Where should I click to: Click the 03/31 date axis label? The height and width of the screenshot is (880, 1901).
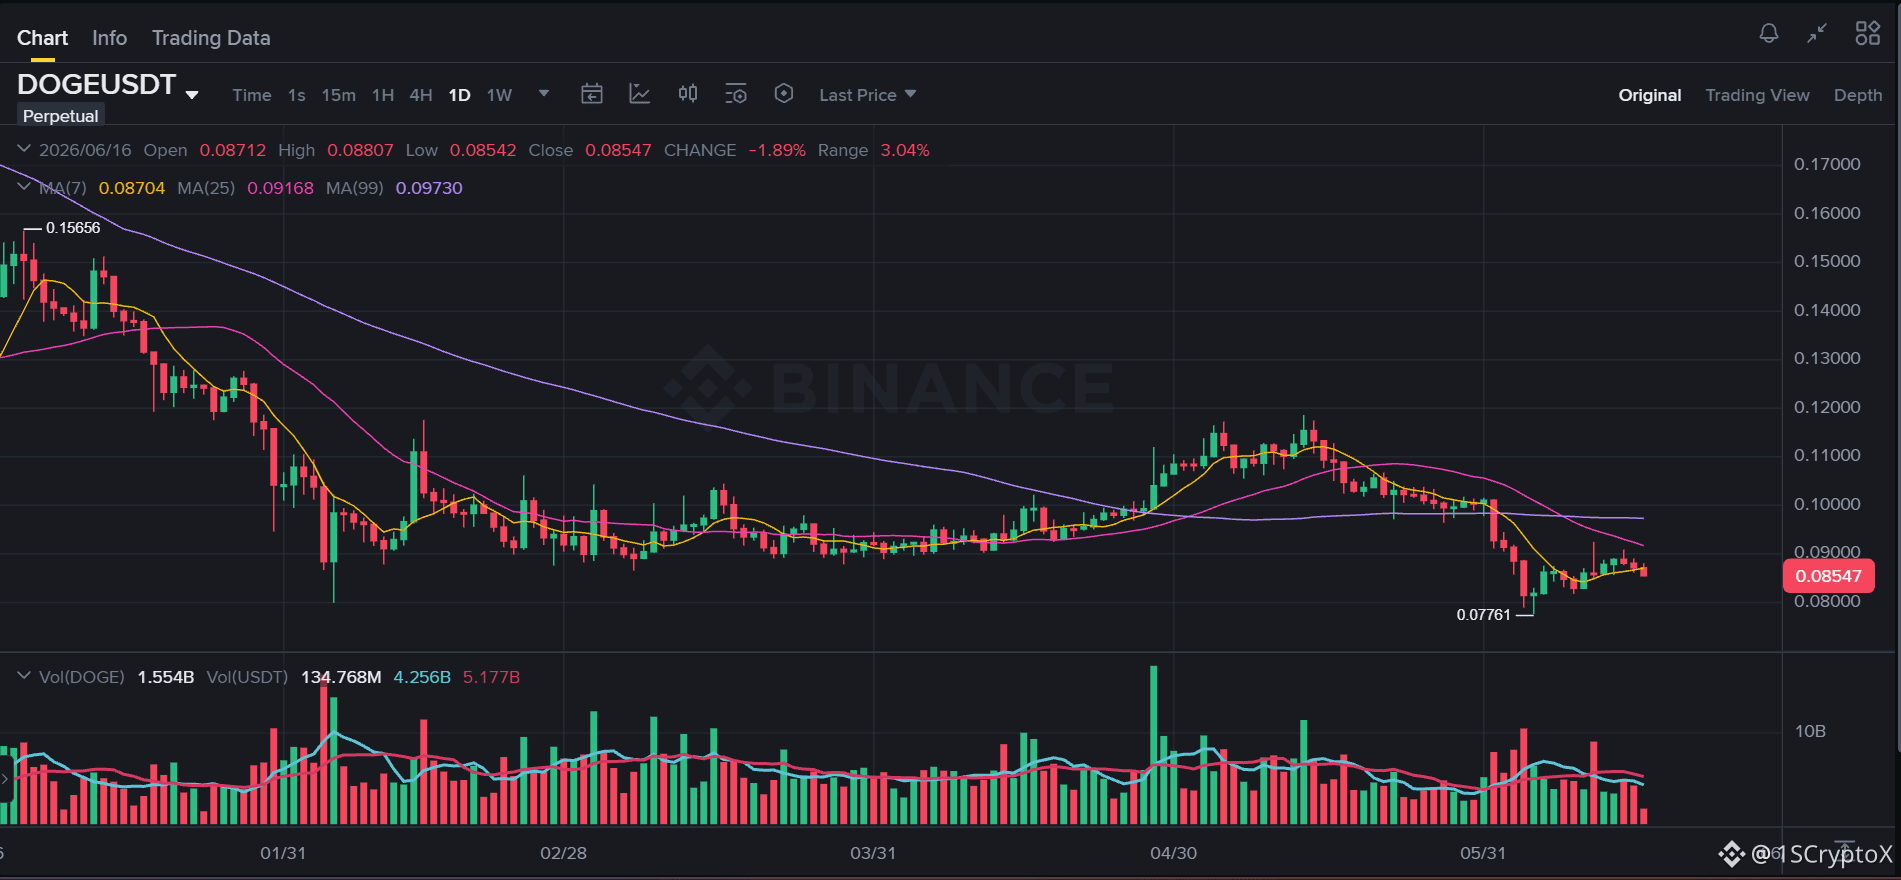tap(873, 853)
